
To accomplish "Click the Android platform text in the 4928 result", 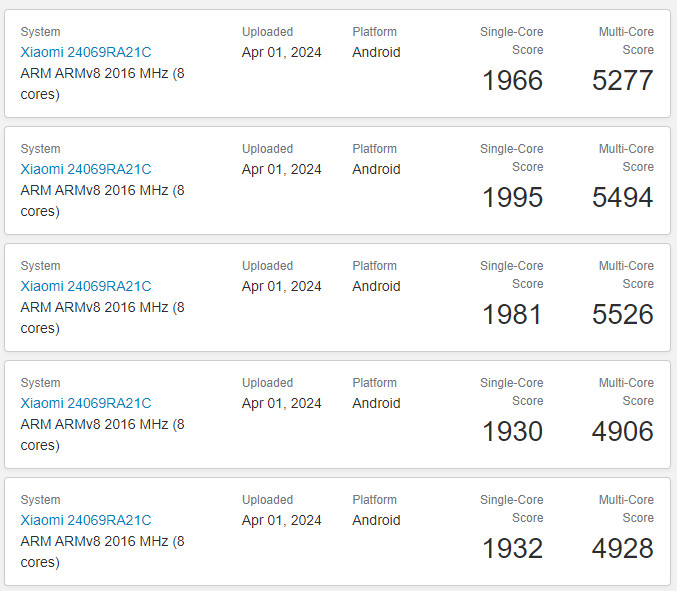I will 376,520.
